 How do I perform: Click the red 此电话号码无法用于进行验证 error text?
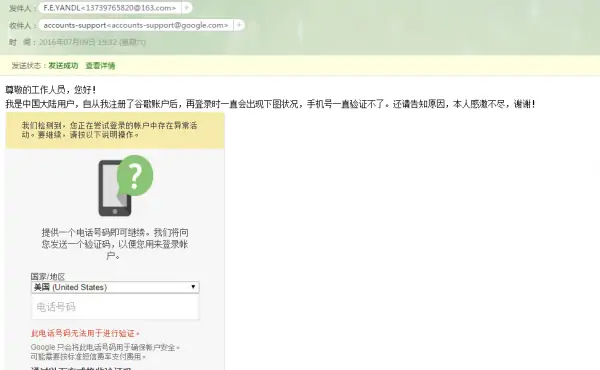(x=85, y=334)
